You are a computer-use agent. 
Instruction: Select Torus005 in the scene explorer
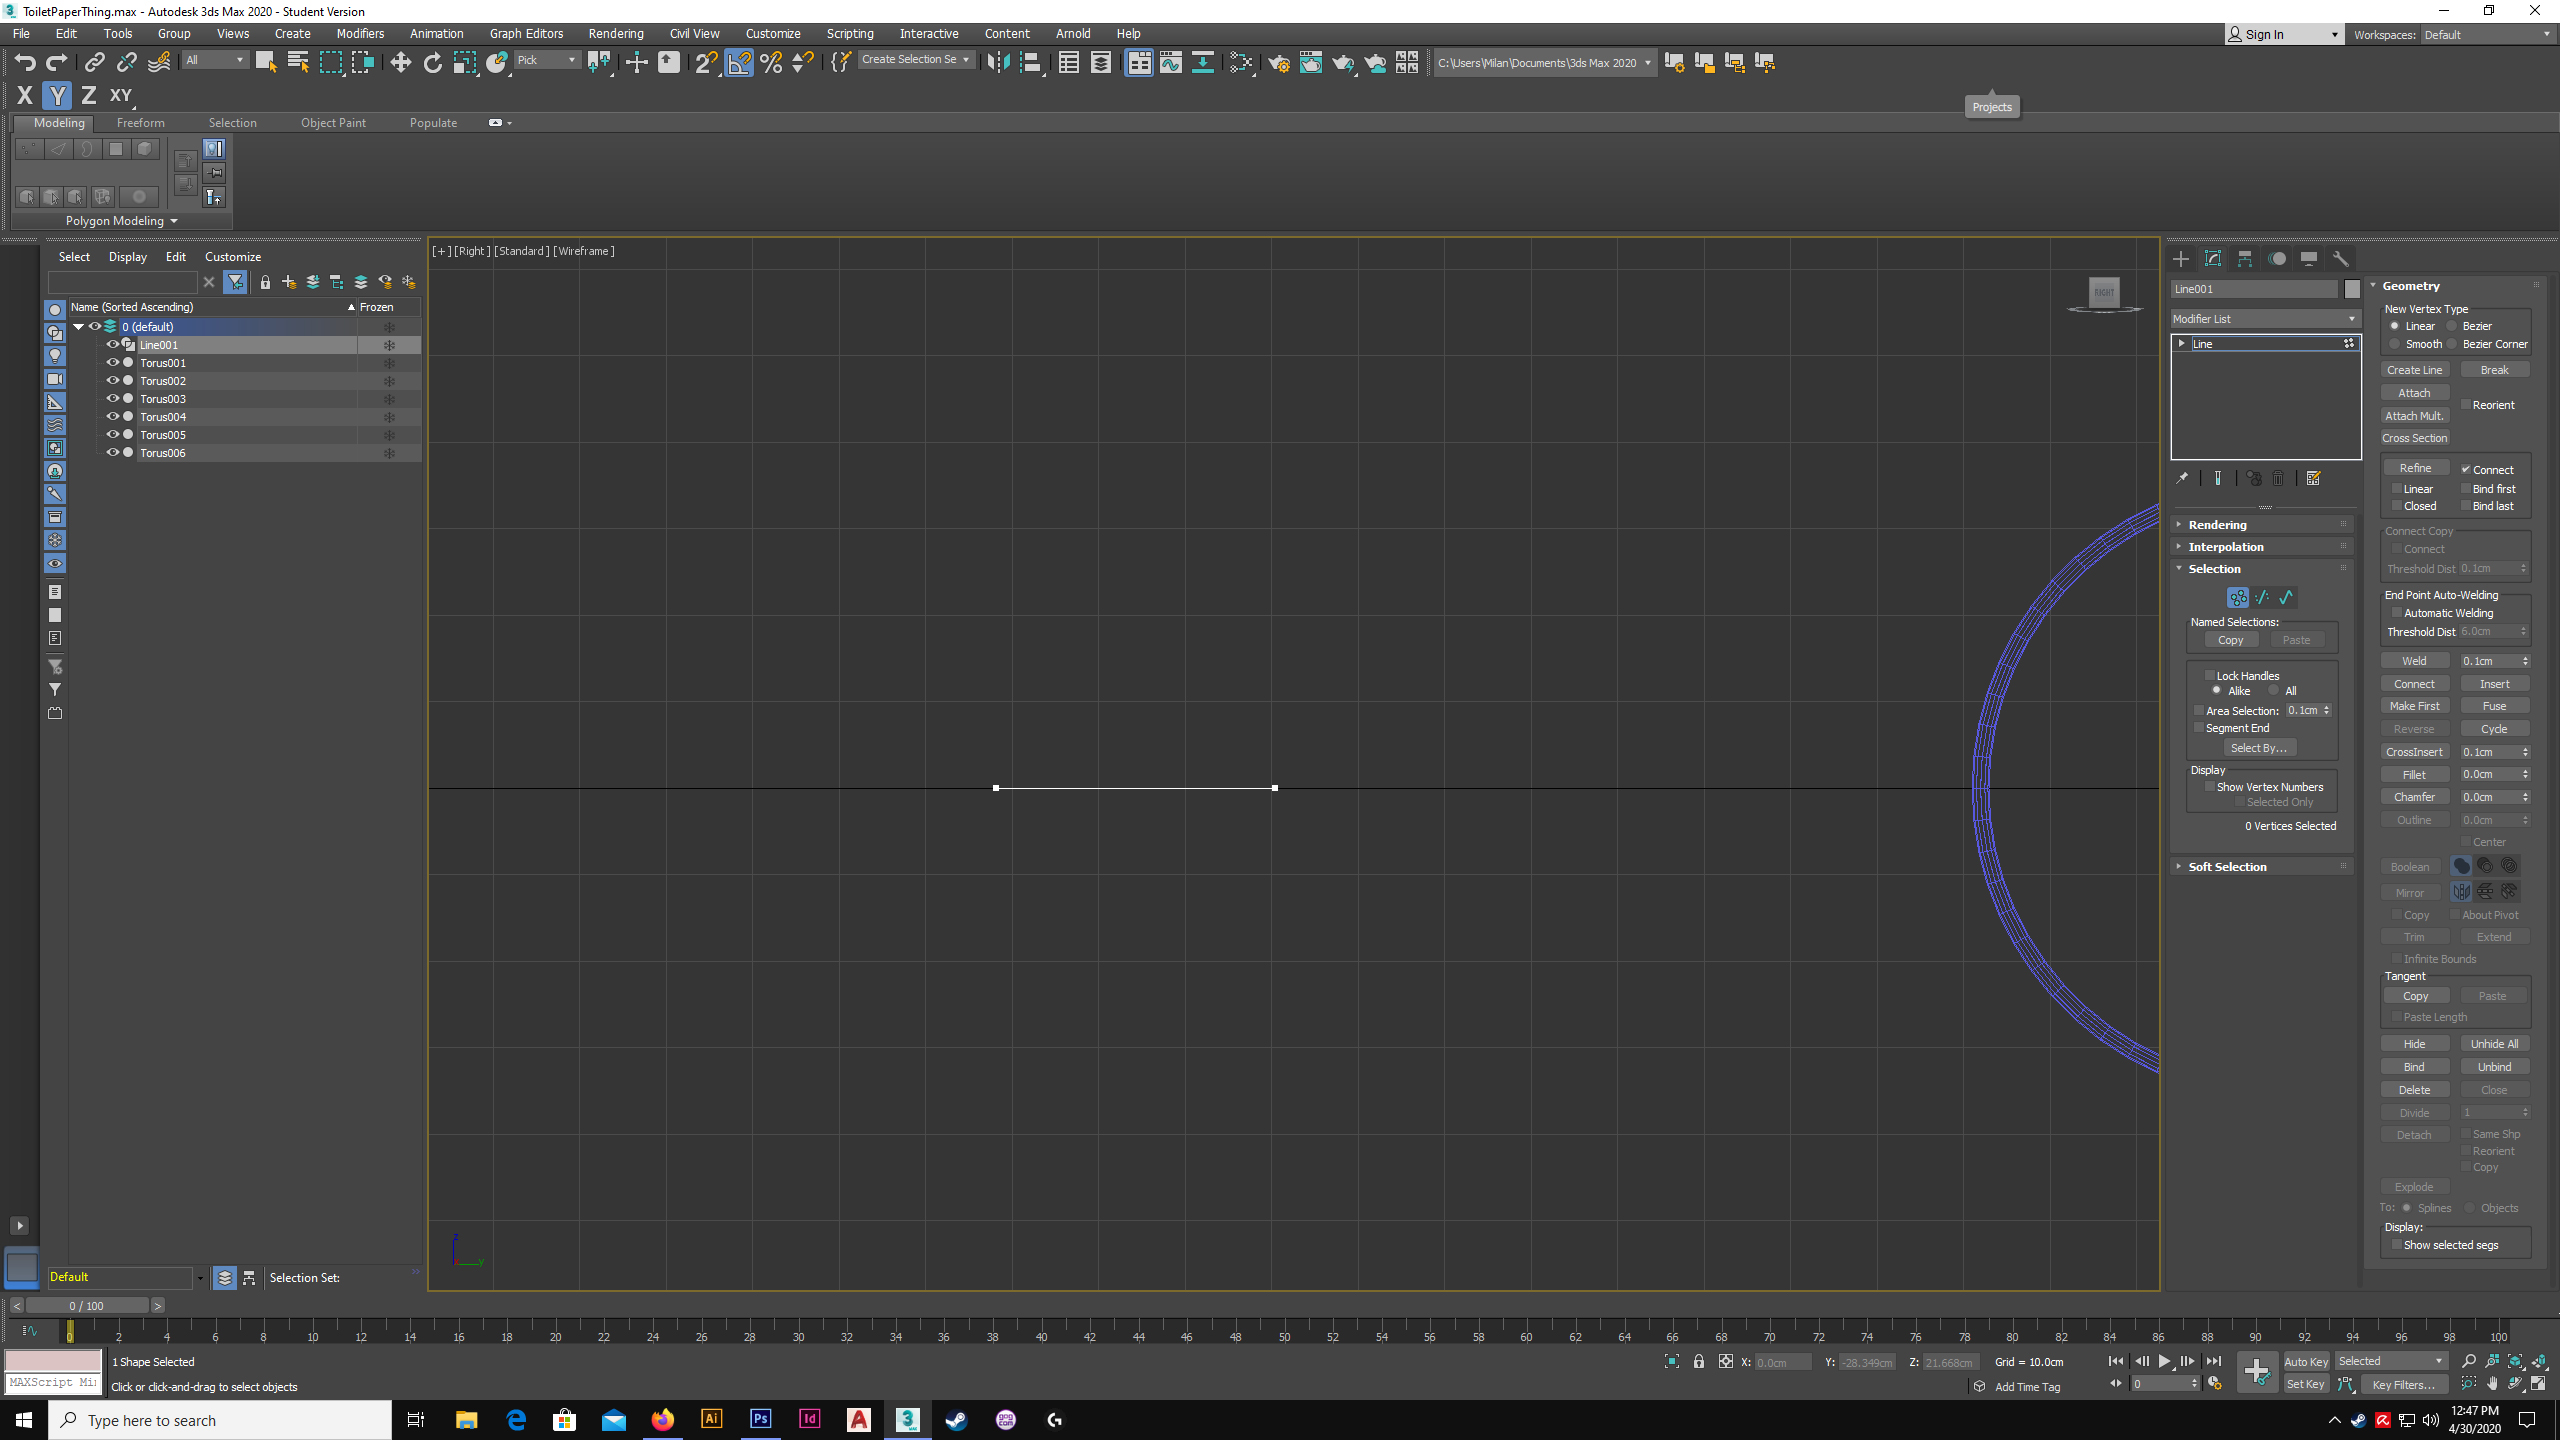[x=163, y=435]
